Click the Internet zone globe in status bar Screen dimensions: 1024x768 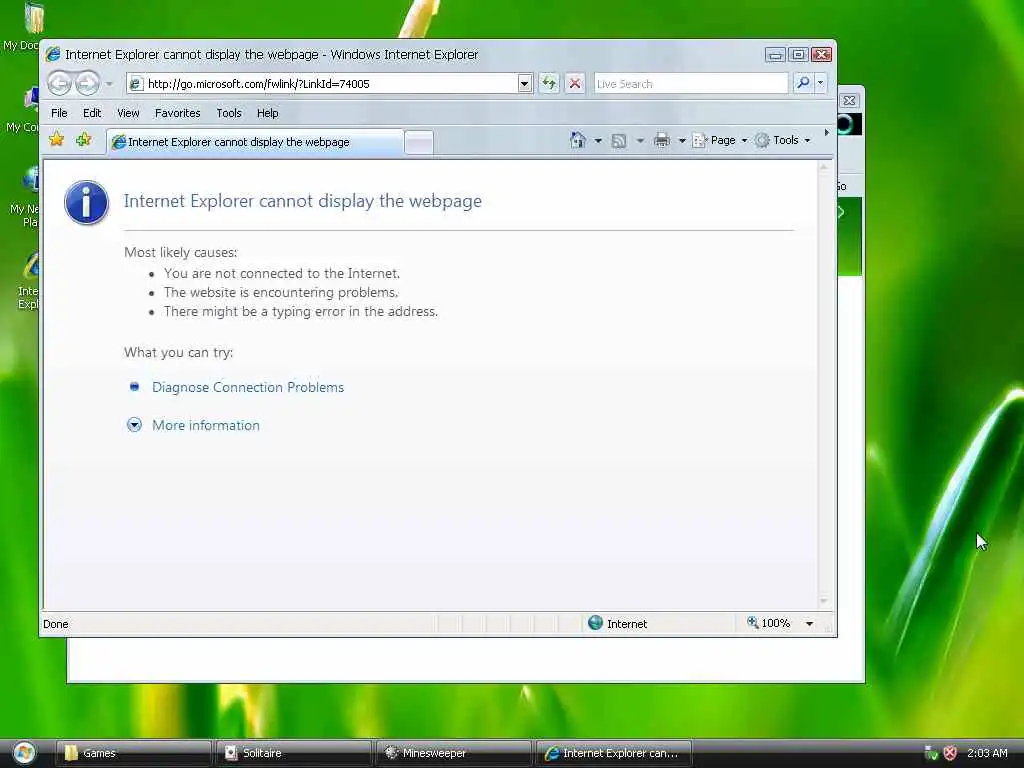click(595, 623)
